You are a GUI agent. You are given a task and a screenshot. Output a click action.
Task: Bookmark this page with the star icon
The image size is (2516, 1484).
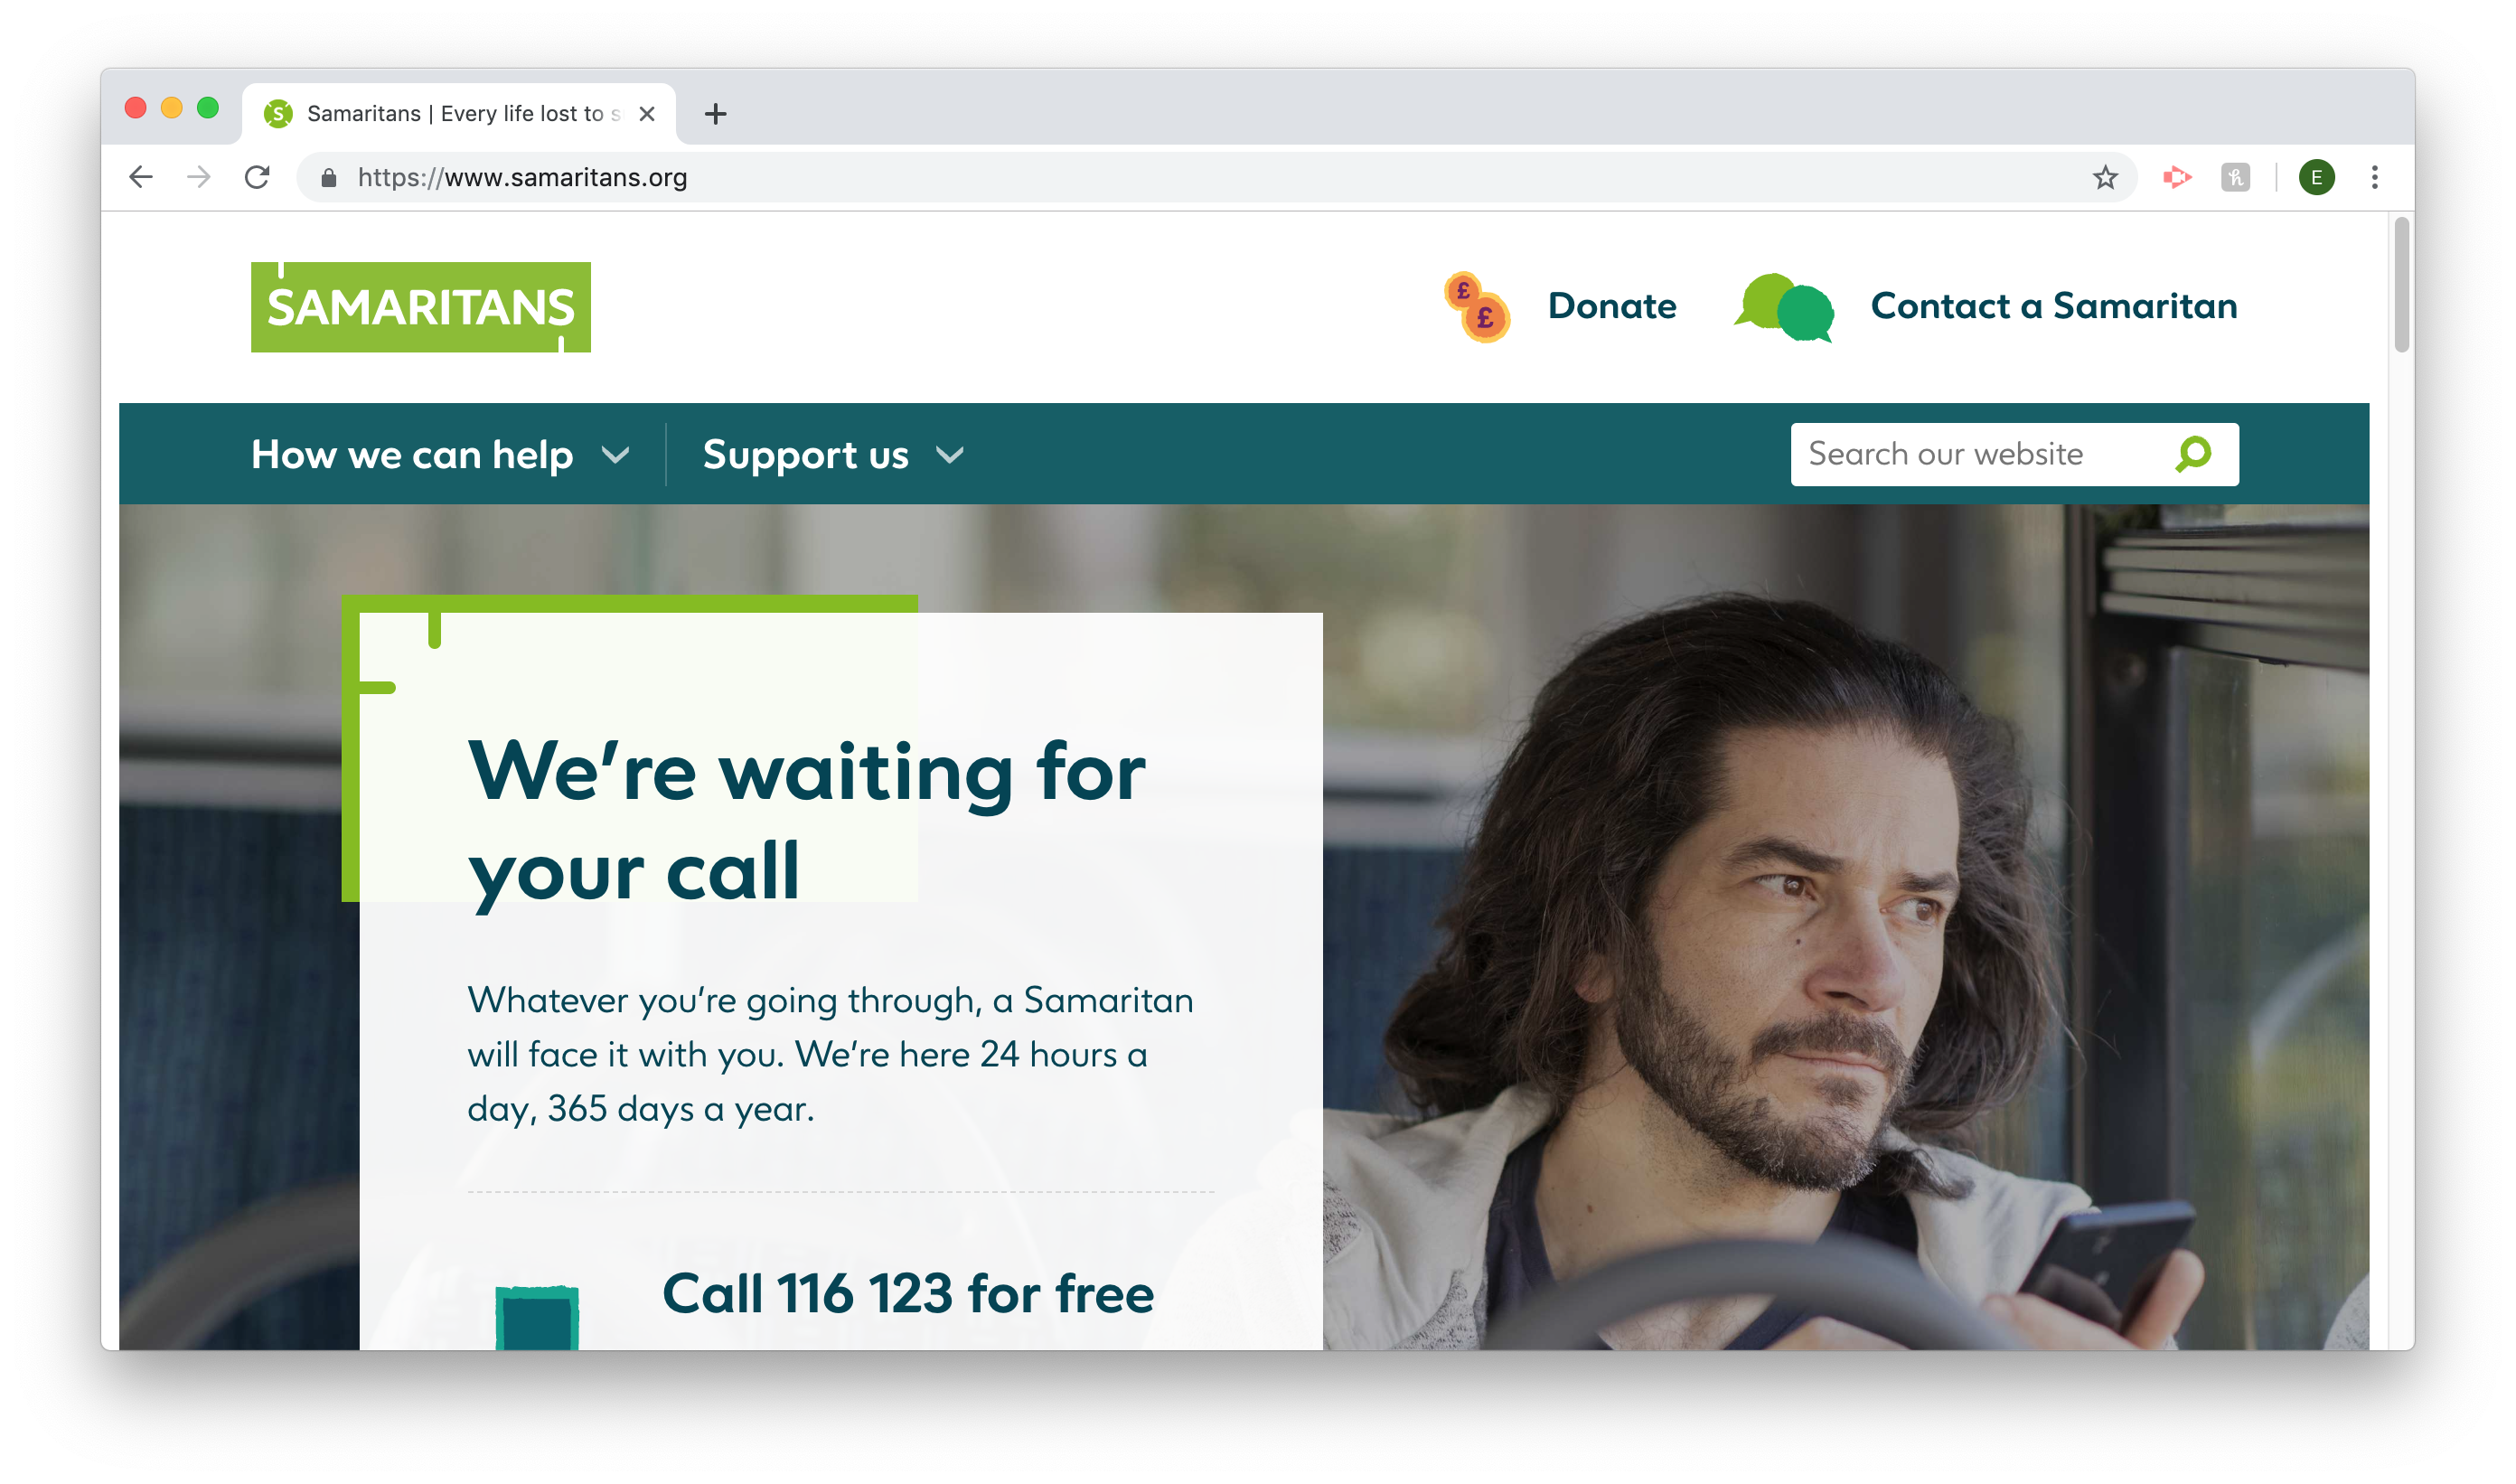(2105, 177)
